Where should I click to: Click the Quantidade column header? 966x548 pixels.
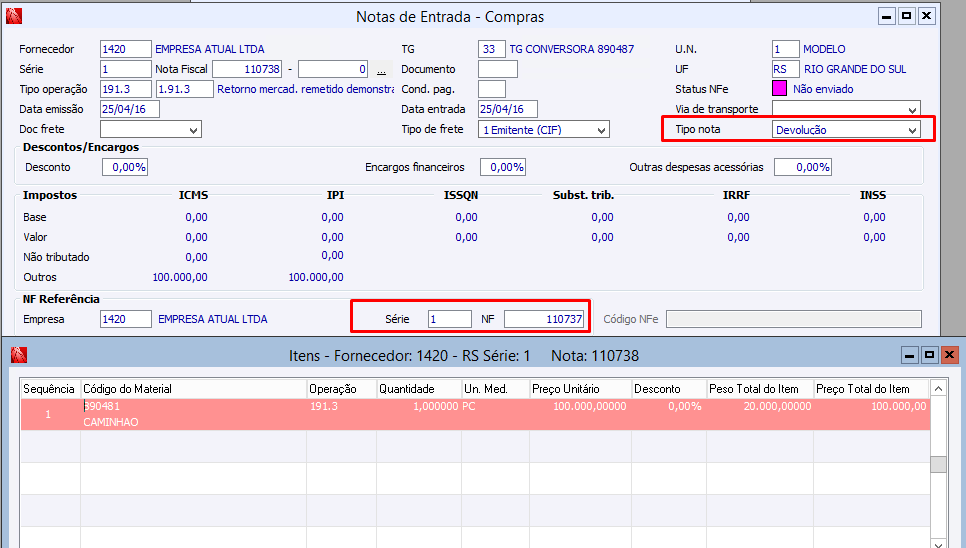tap(419, 389)
